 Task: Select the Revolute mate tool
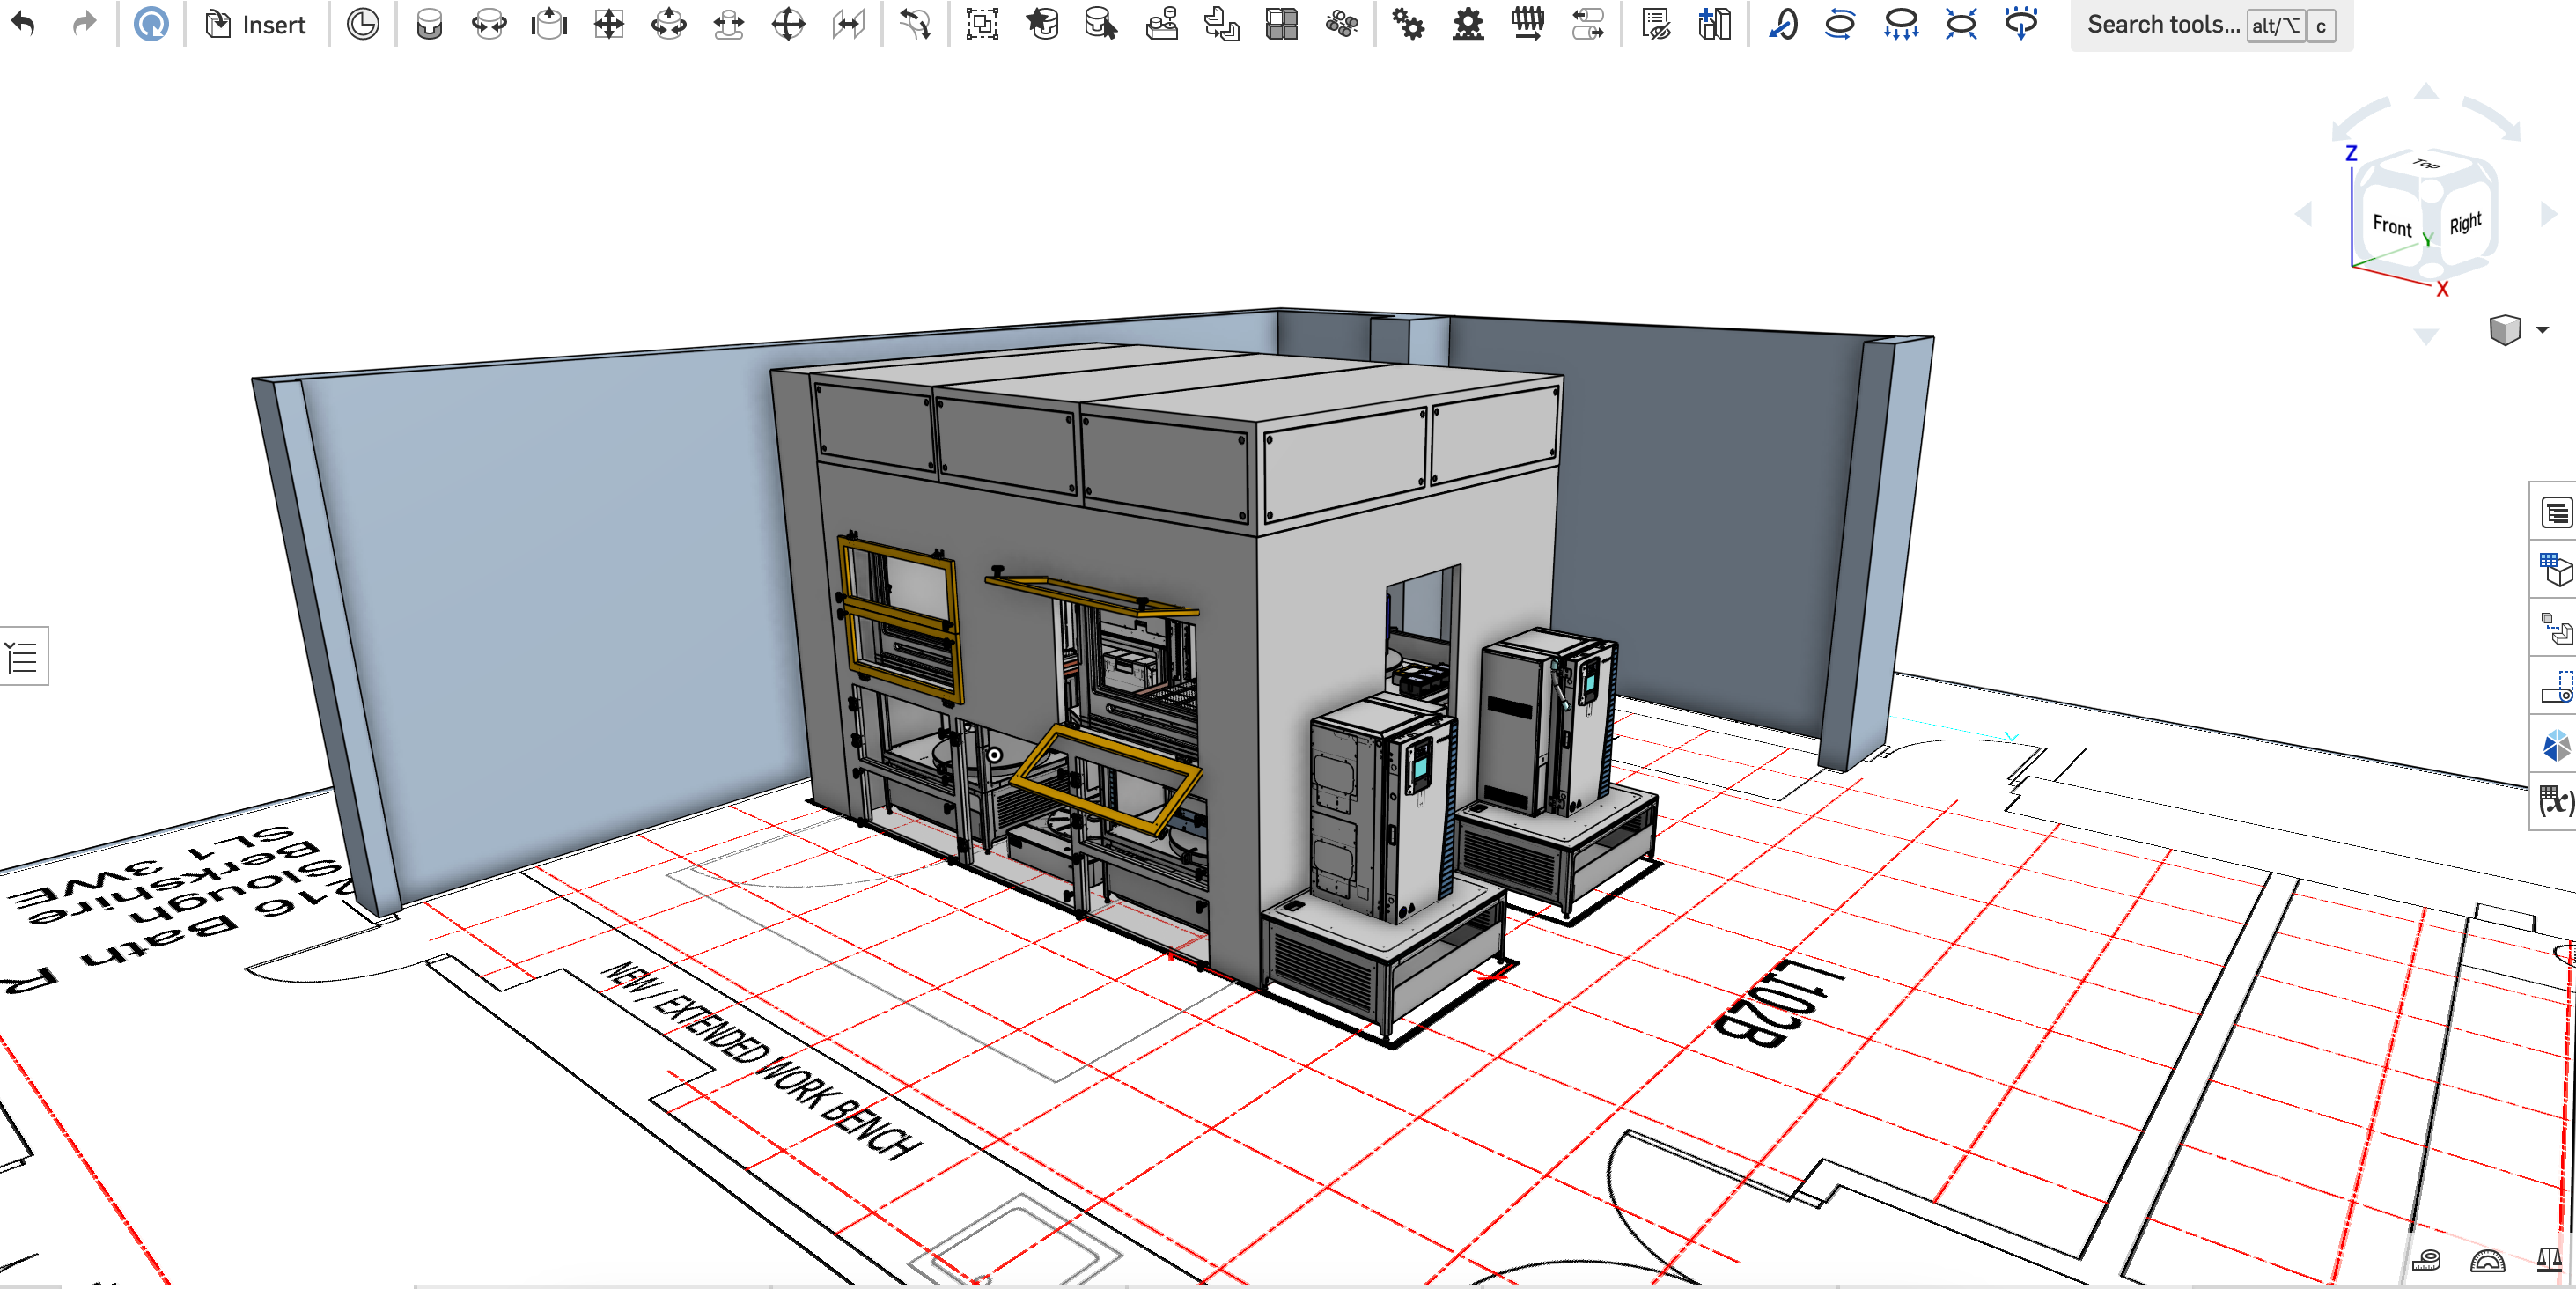489,24
